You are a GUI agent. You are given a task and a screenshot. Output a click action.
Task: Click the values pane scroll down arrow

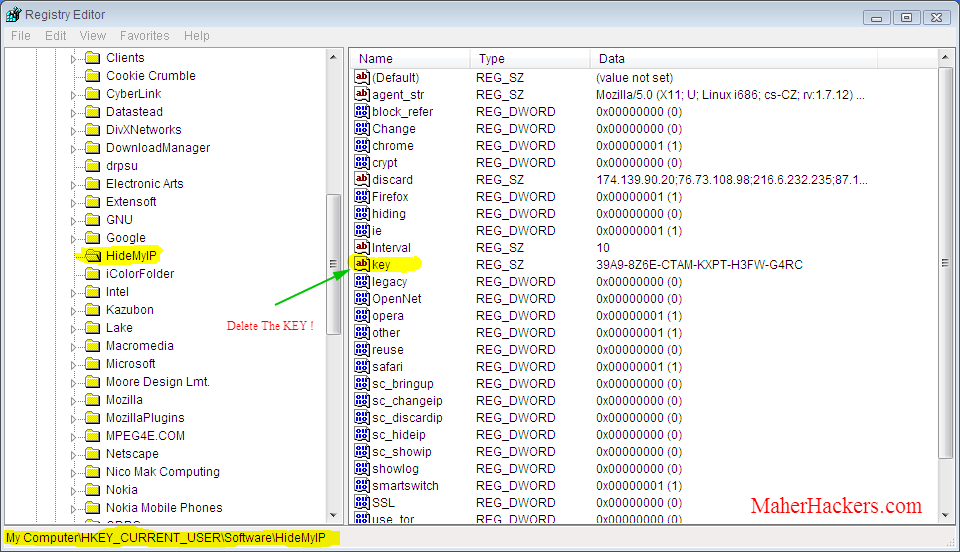point(945,515)
